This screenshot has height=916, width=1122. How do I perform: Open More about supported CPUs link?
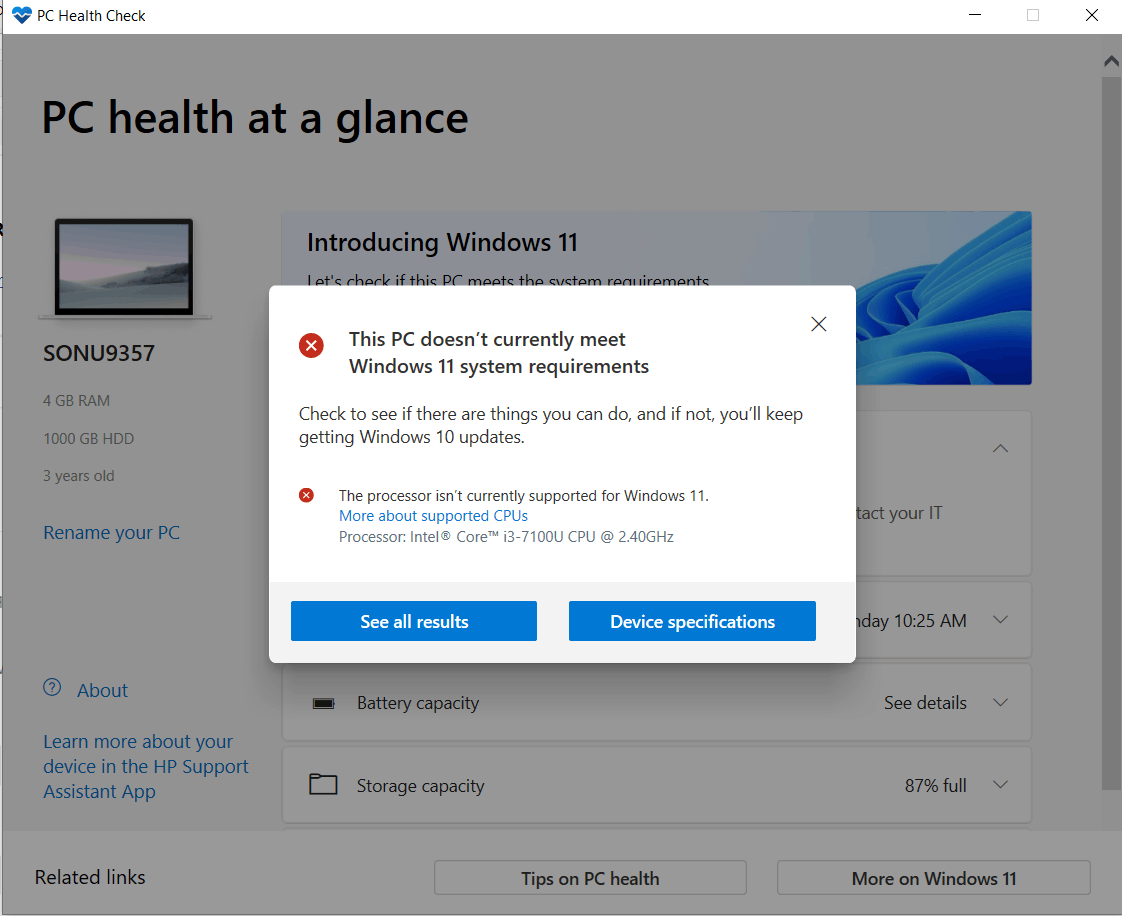(x=433, y=516)
